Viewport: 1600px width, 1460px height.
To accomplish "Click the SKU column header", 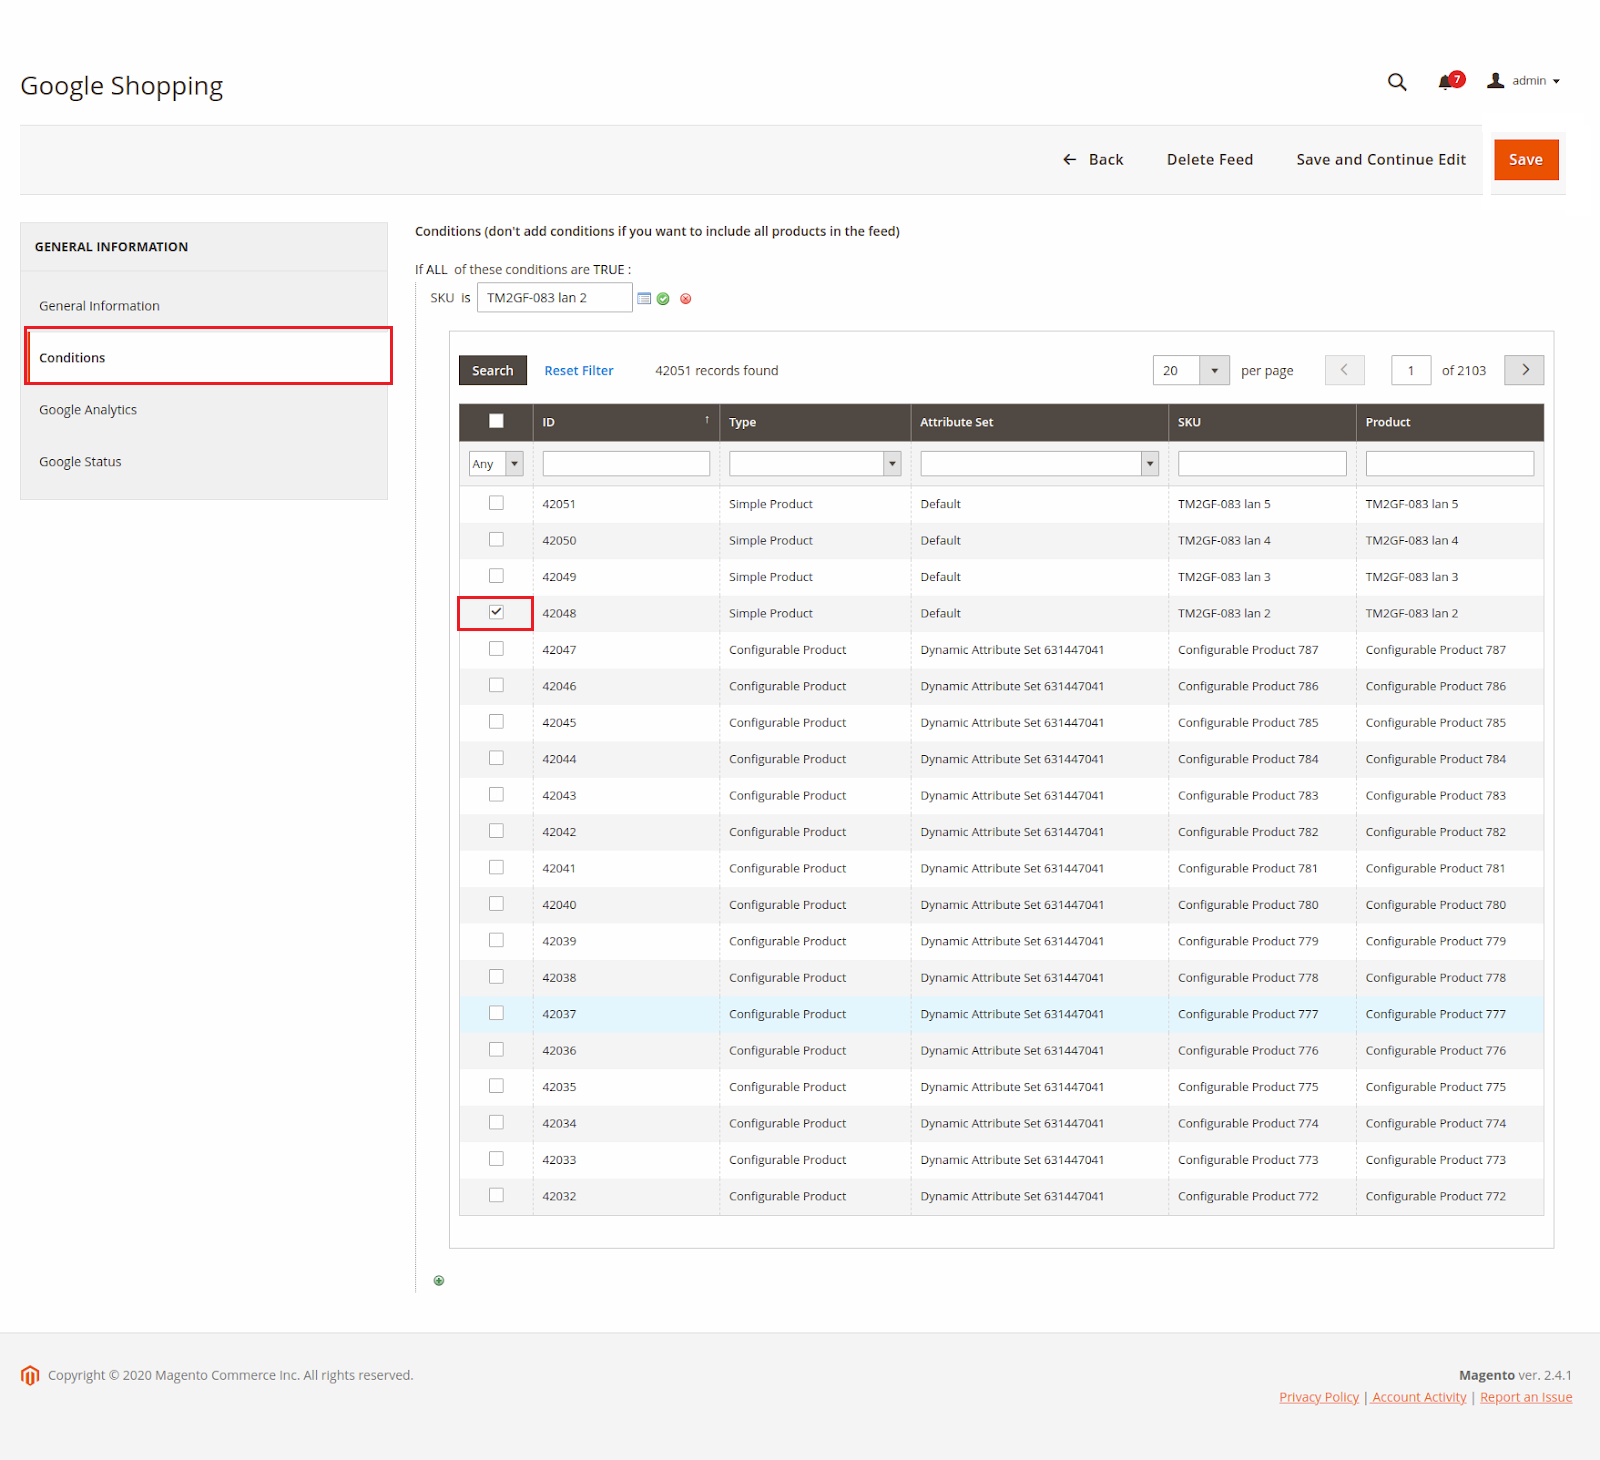I will pos(1262,422).
